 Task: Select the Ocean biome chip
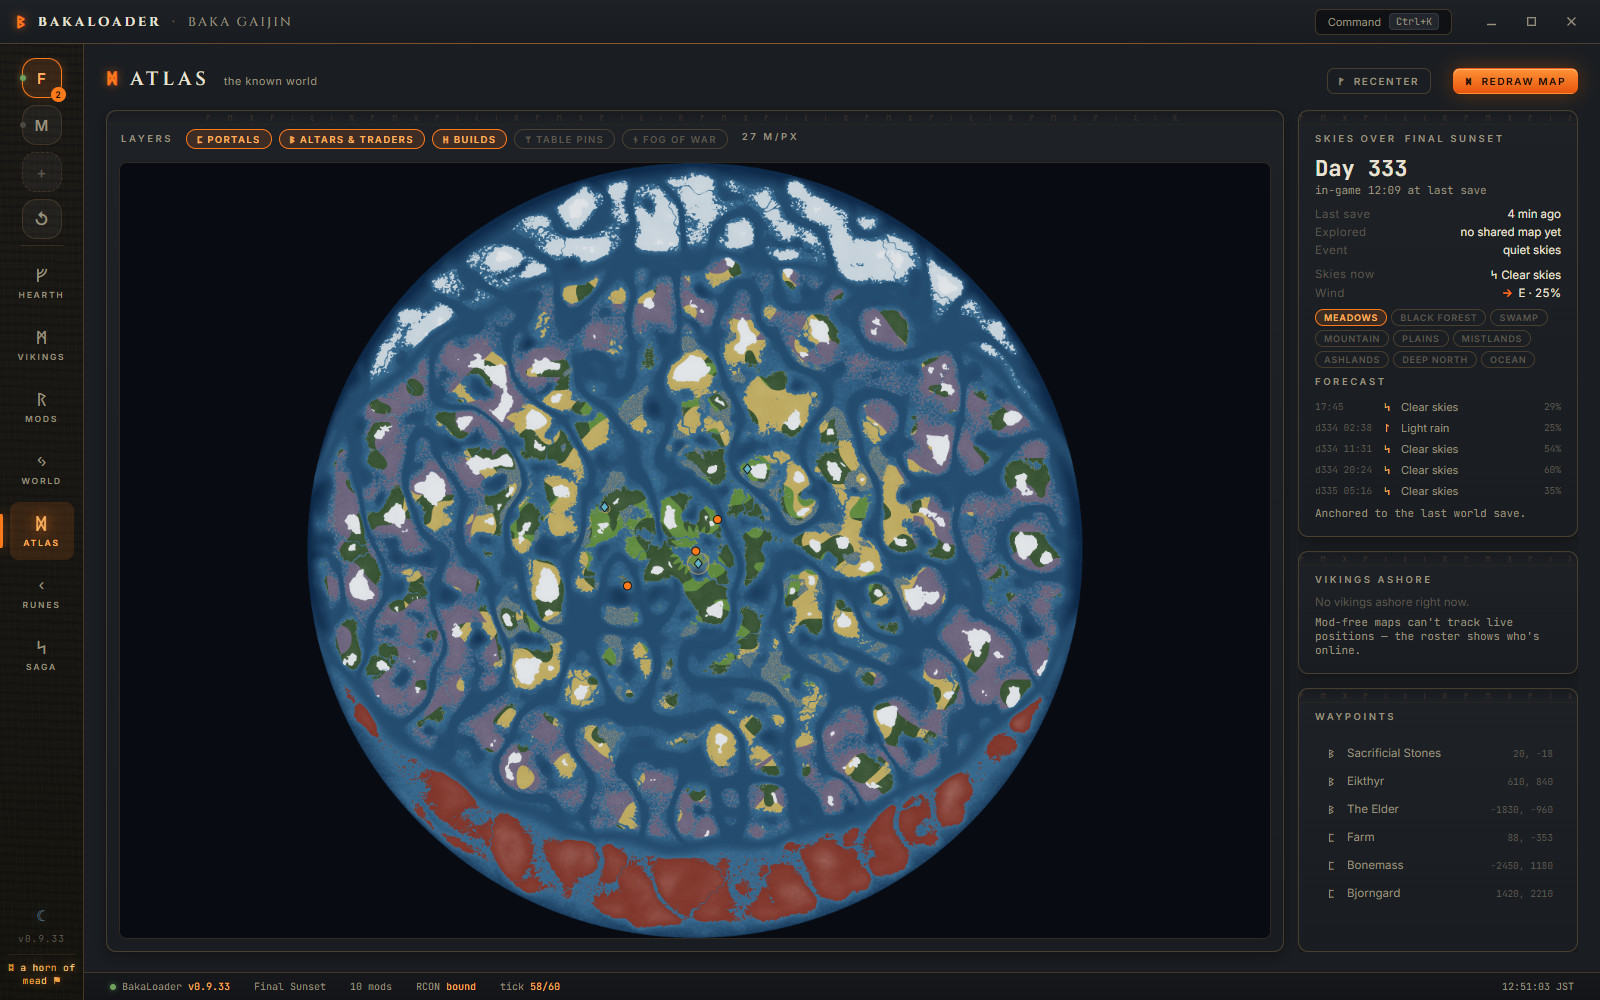pos(1508,360)
